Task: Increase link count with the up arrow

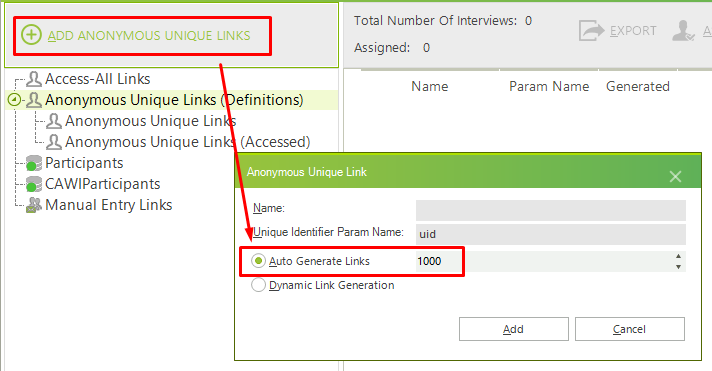Action: click(678, 256)
